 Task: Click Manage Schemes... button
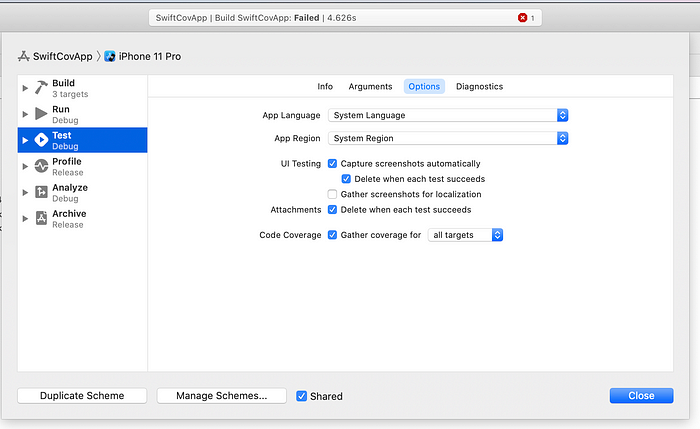(221, 396)
